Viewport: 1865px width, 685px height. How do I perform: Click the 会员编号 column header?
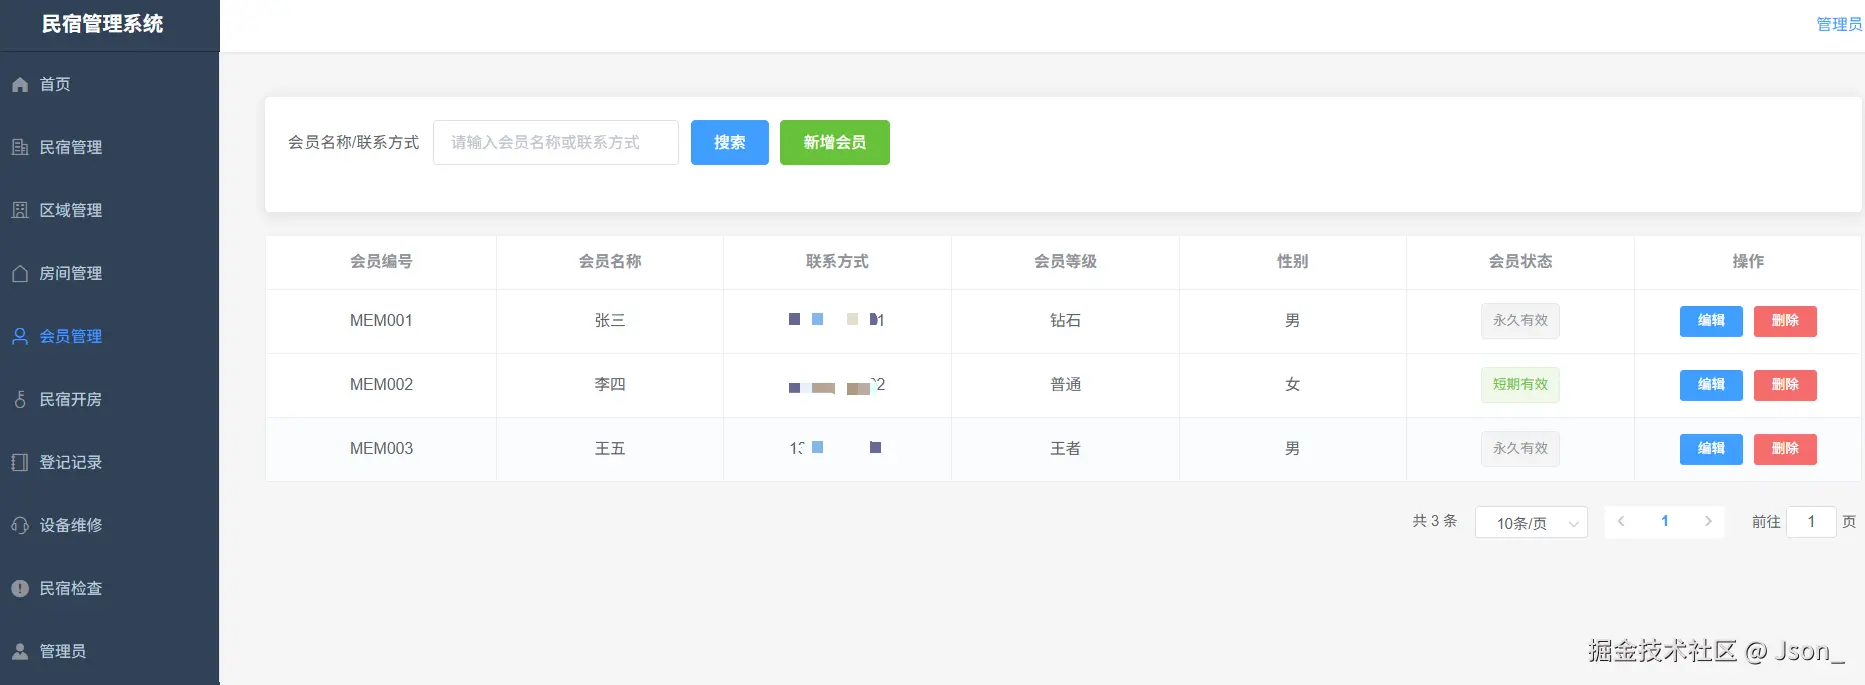coord(381,262)
